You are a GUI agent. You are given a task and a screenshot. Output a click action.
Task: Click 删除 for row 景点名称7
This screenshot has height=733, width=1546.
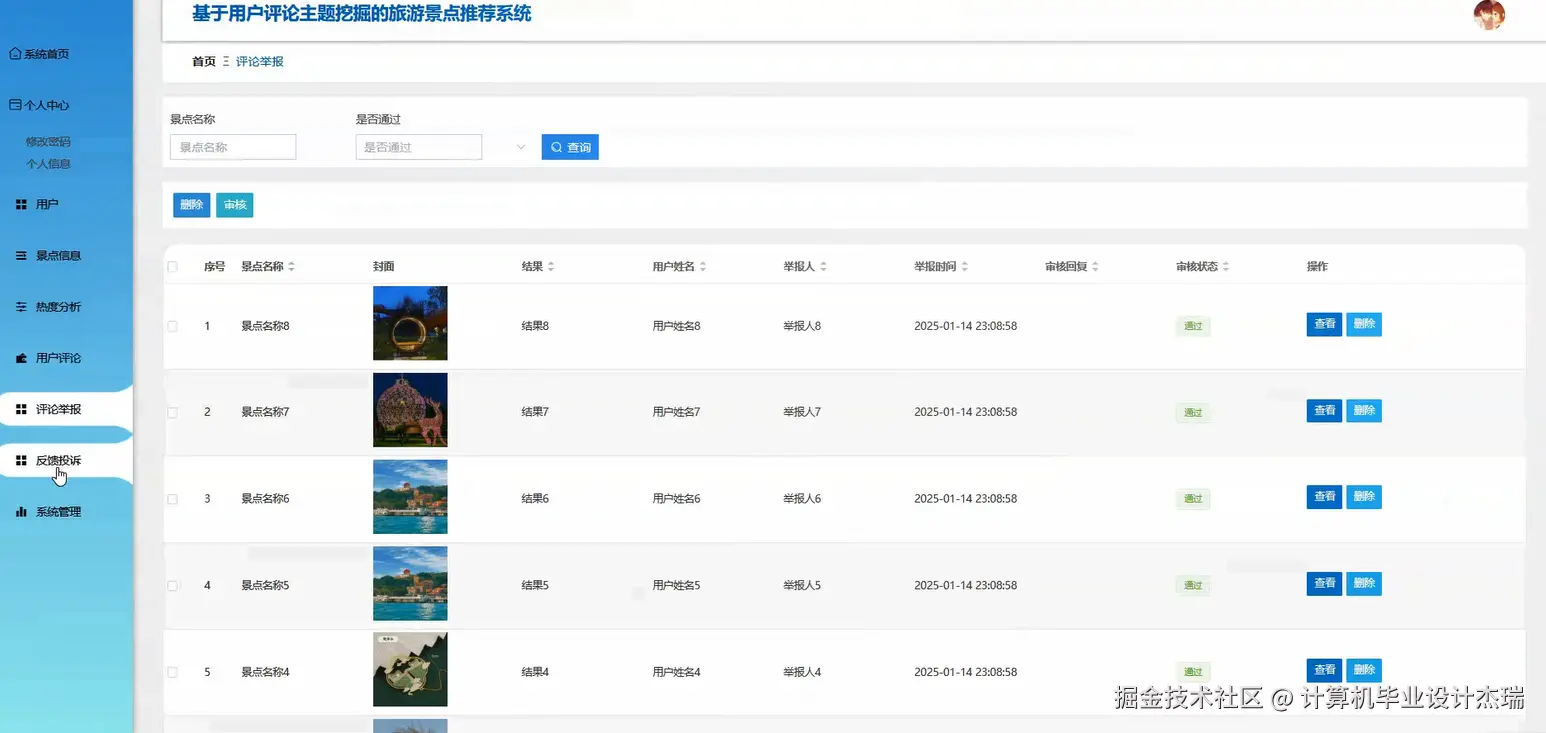point(1364,411)
